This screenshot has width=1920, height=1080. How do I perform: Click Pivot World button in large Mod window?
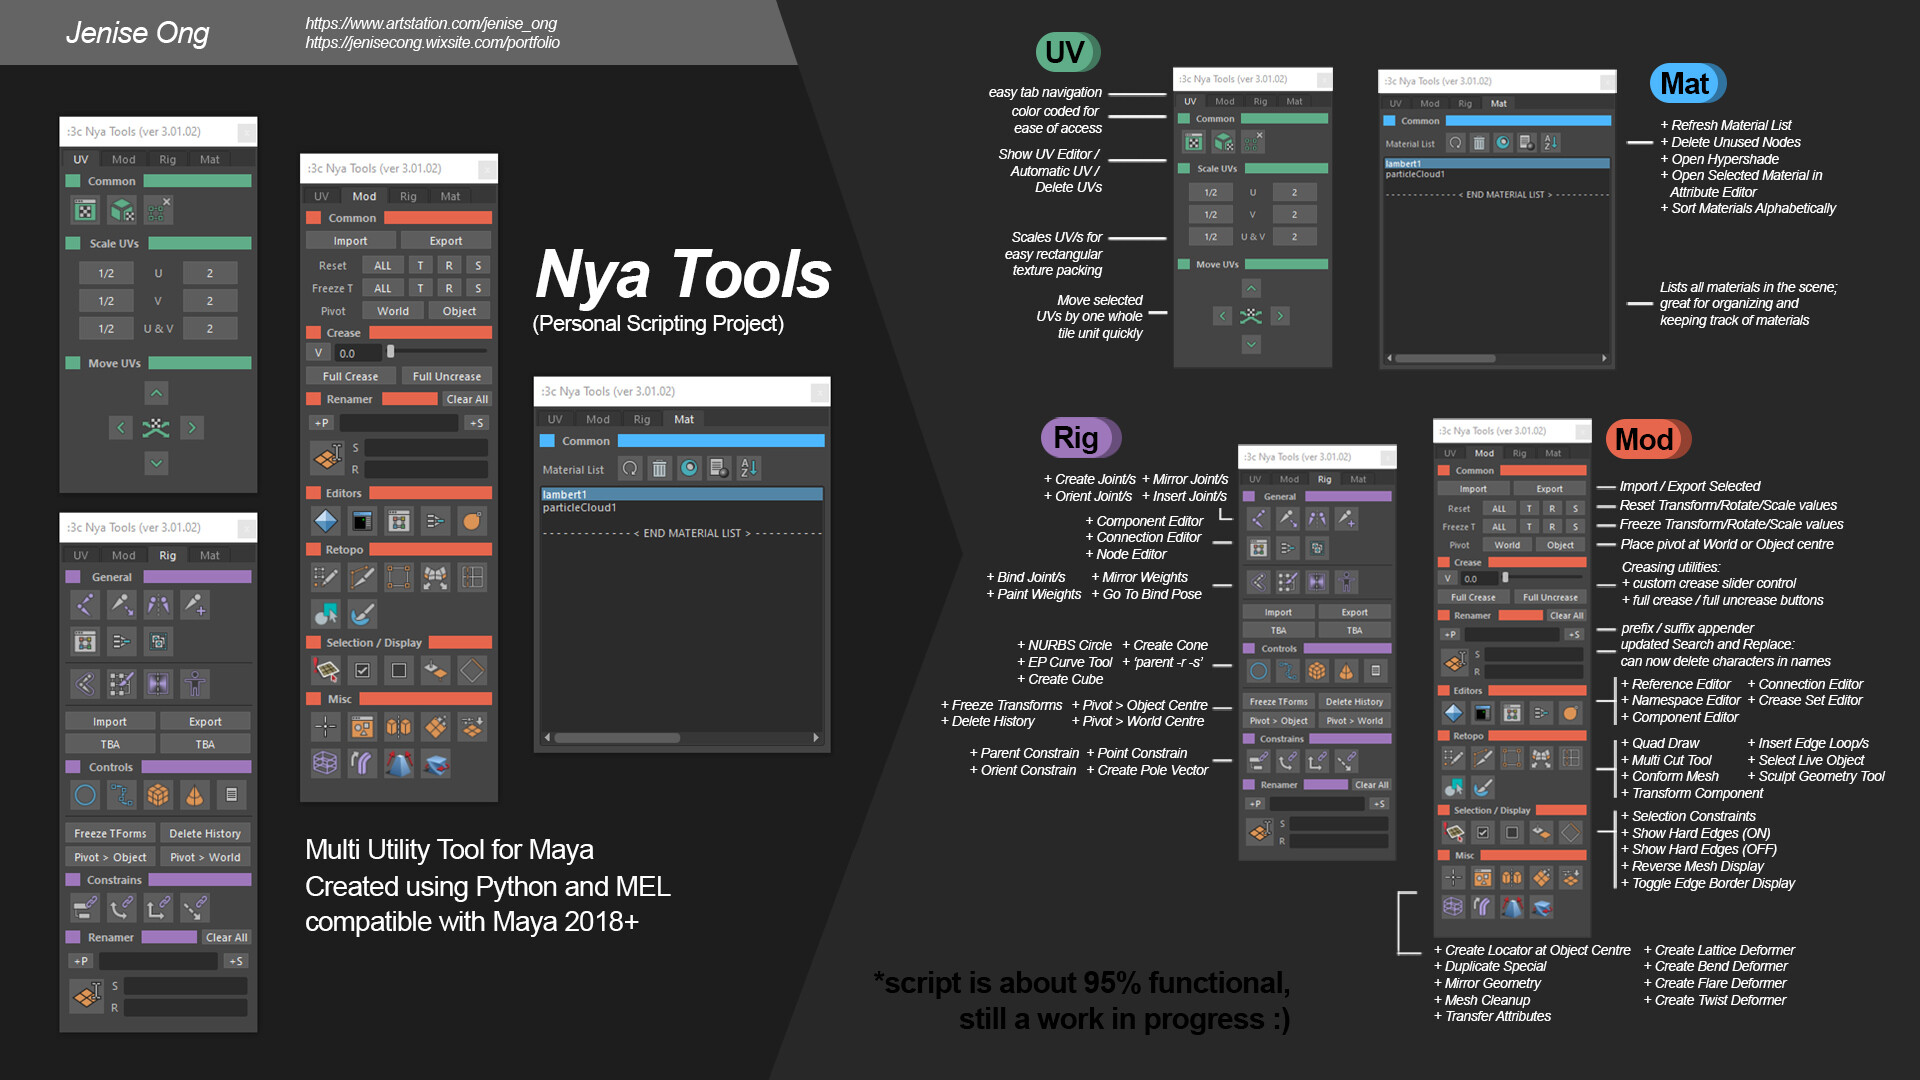click(x=393, y=311)
